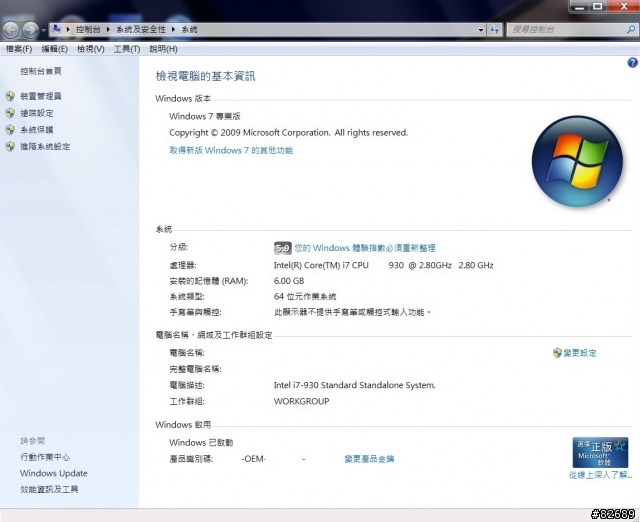Close the System window
This screenshot has height=522, width=640.
click(x=624, y=7)
